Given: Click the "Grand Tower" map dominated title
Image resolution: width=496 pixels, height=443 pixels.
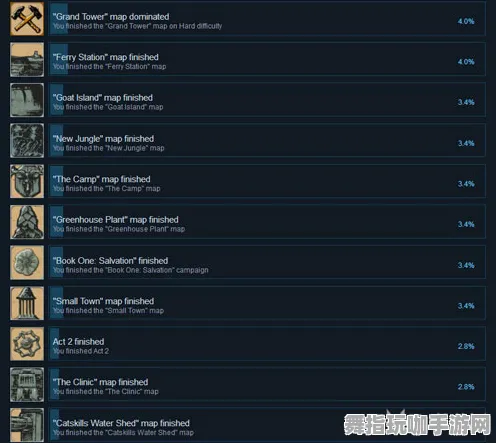Looking at the screenshot, I should click(111, 17).
